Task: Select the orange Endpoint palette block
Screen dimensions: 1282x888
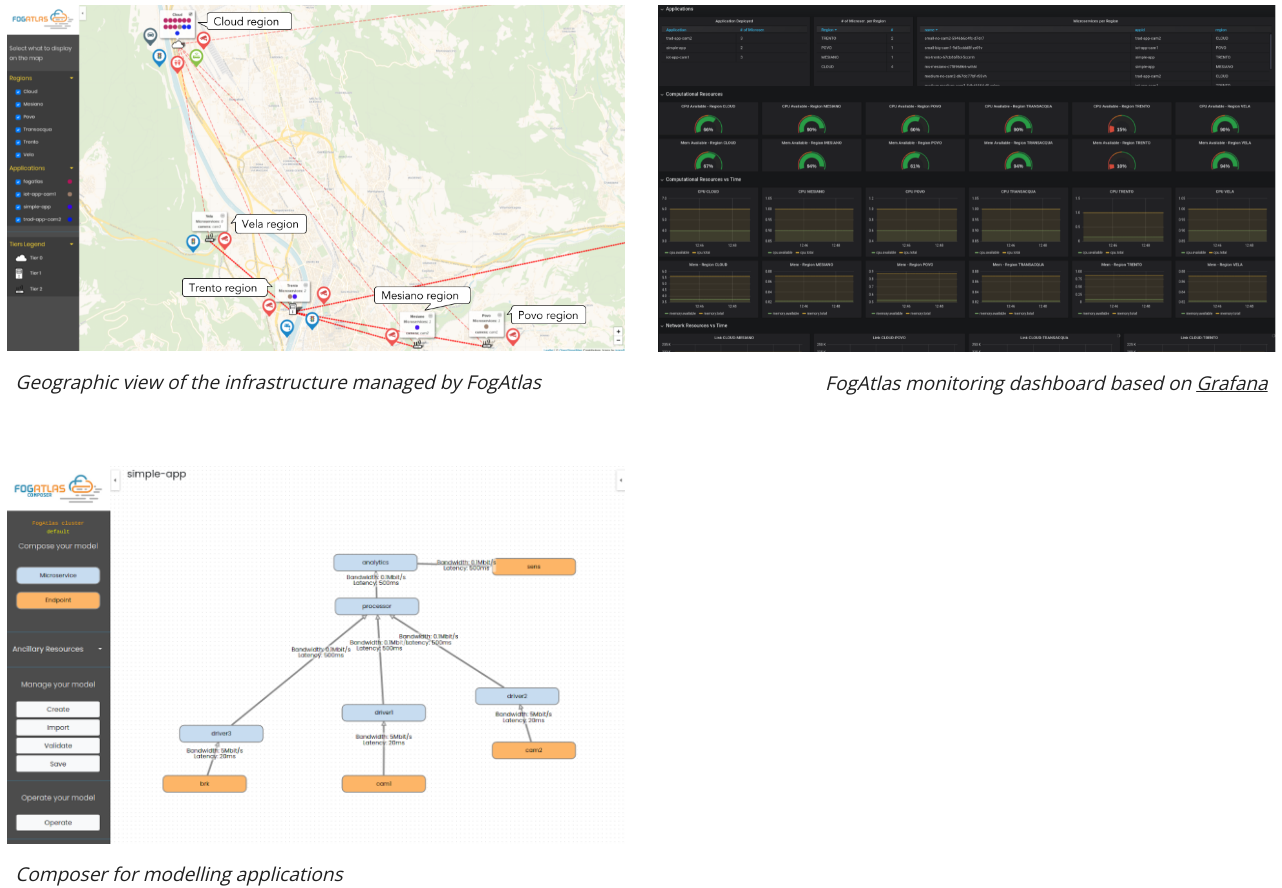Action: point(58,601)
